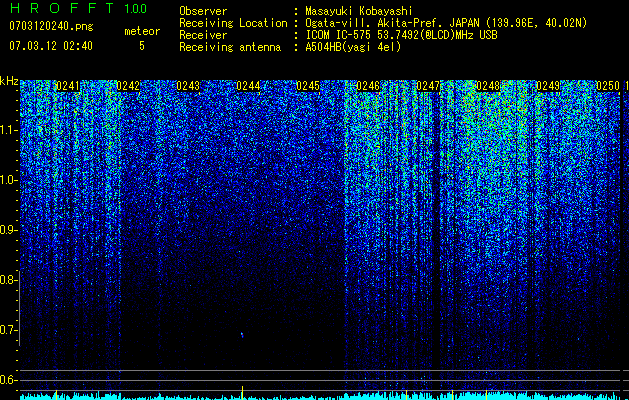Click the meteor count value 5
The width and height of the screenshot is (629, 400).
click(142, 46)
